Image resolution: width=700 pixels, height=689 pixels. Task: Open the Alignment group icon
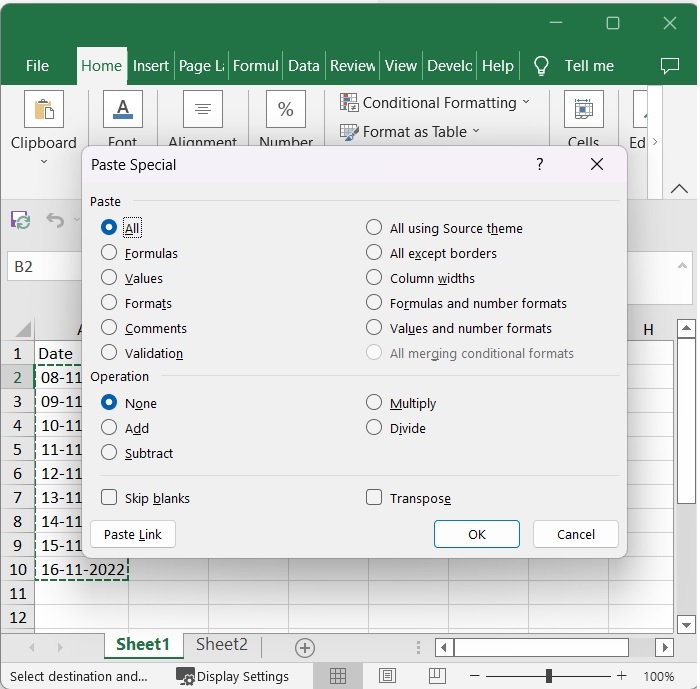click(x=202, y=110)
